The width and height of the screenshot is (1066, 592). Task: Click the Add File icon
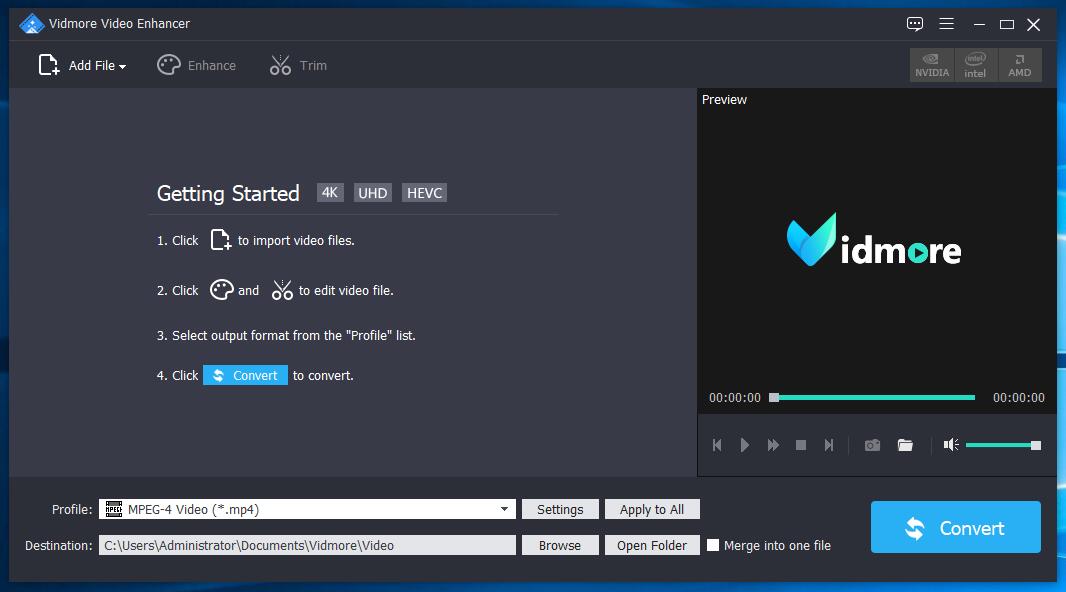point(49,65)
